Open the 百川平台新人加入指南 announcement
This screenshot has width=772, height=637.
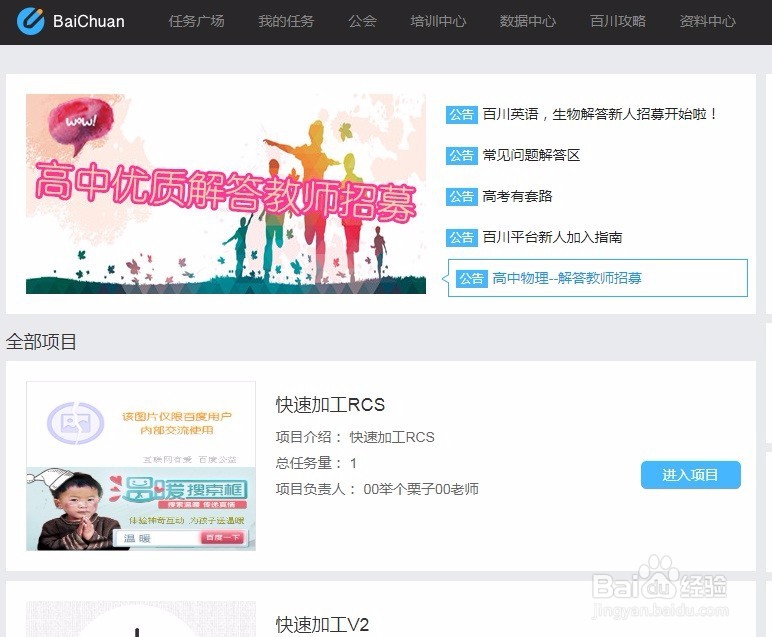(552, 237)
